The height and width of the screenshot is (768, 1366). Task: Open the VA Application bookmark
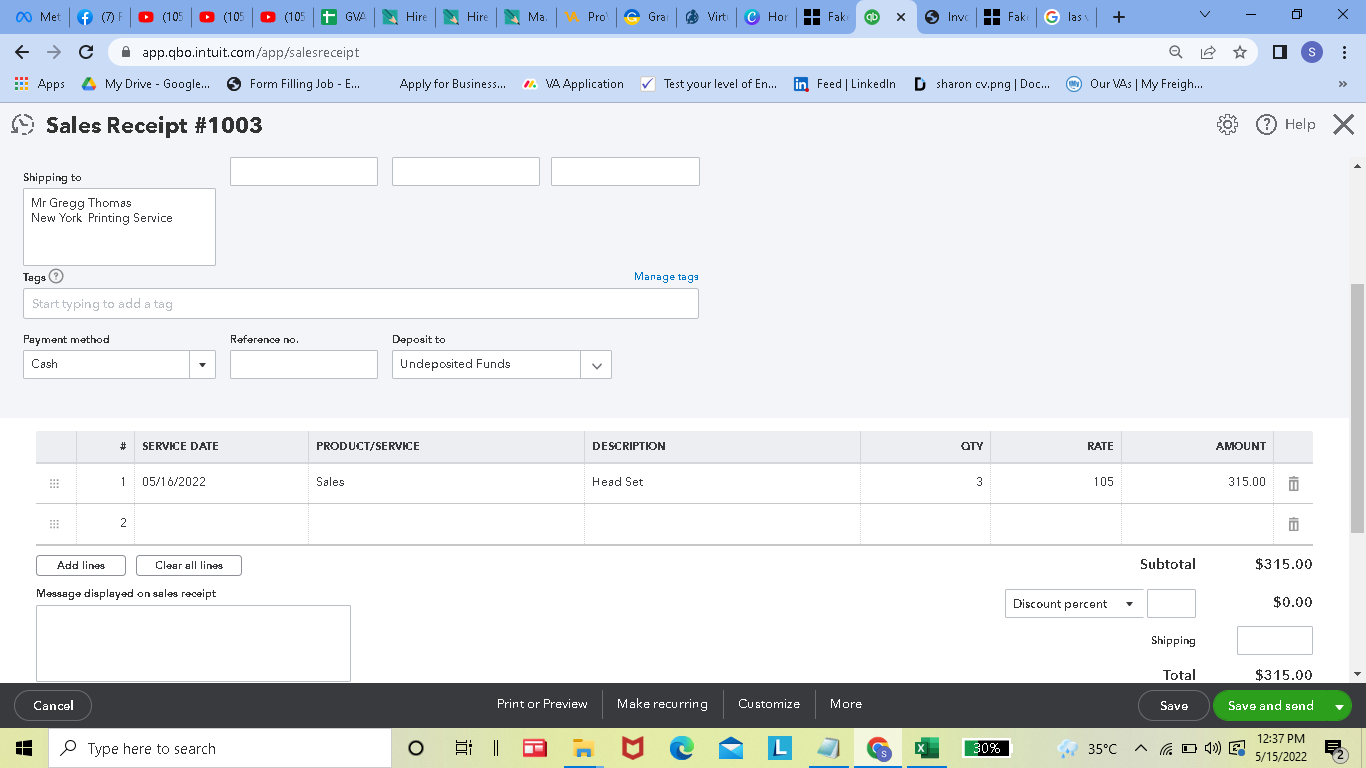(574, 84)
